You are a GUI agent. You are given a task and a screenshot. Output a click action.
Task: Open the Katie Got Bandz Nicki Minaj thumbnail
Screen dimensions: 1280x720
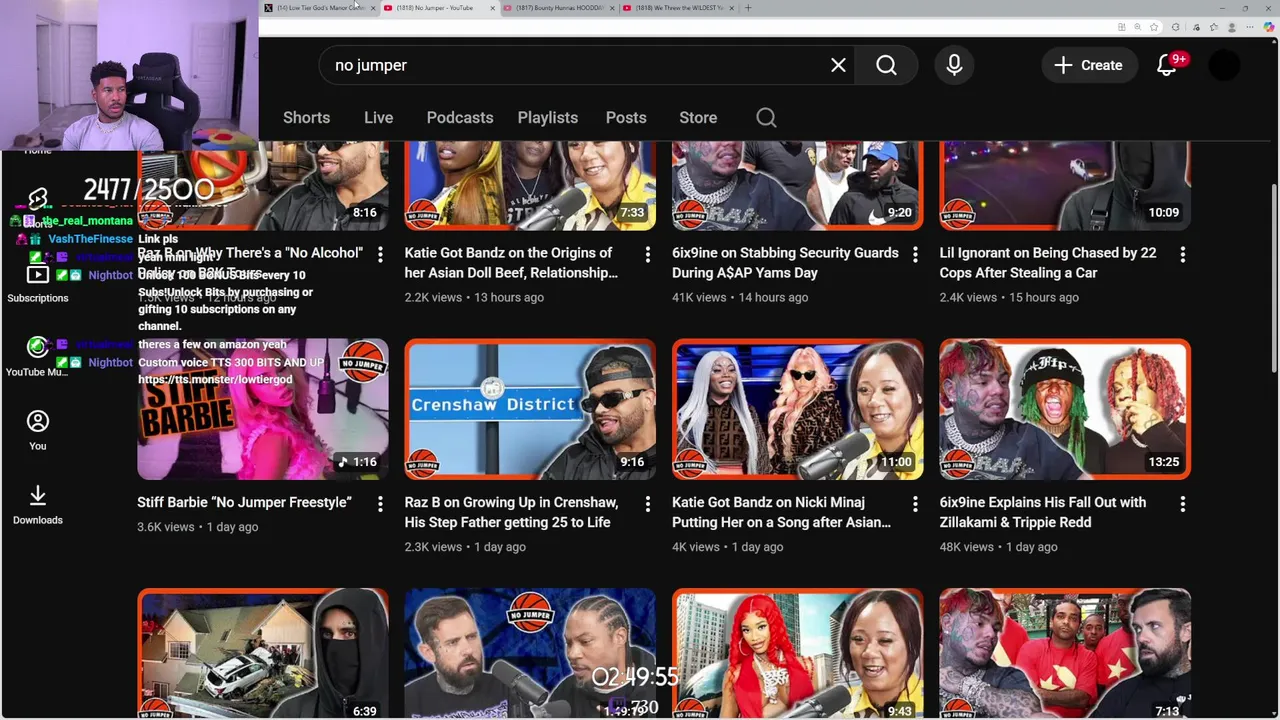coord(798,410)
